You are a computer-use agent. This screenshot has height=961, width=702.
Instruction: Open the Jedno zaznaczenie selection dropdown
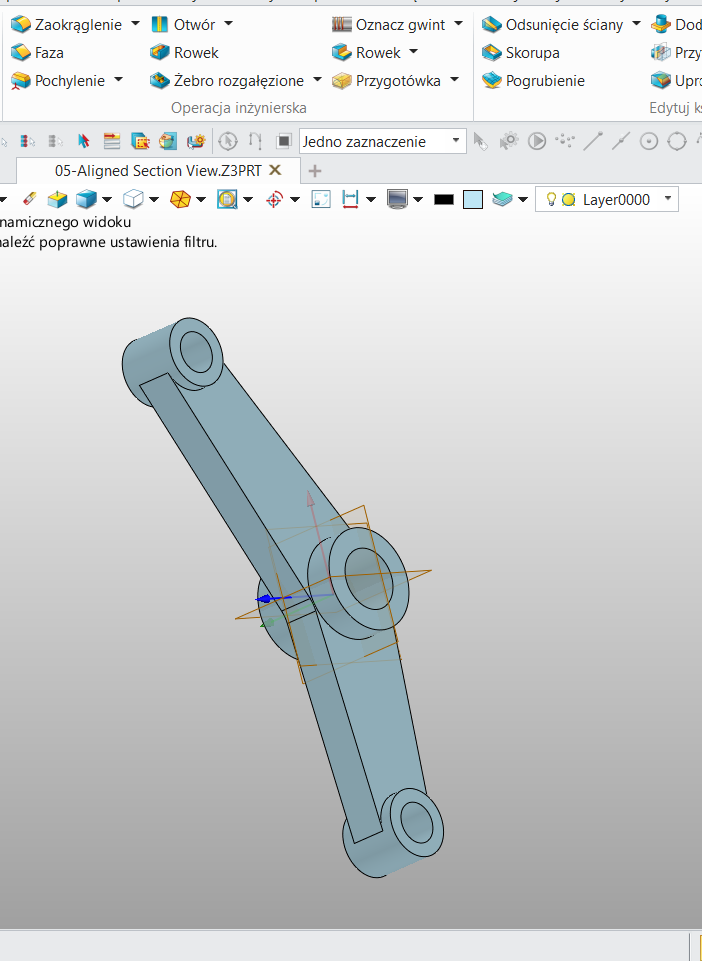[x=382, y=141]
